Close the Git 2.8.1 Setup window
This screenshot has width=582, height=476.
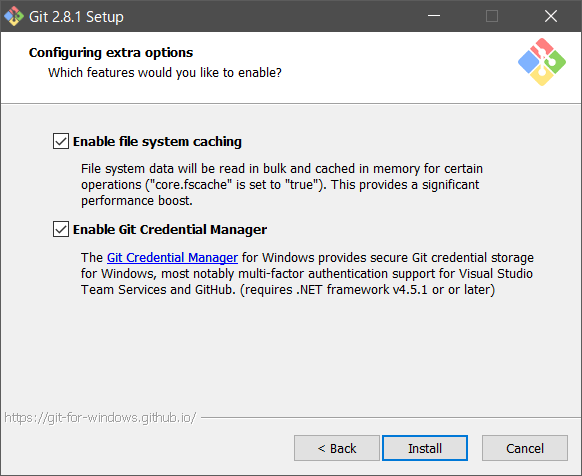[x=551, y=16]
